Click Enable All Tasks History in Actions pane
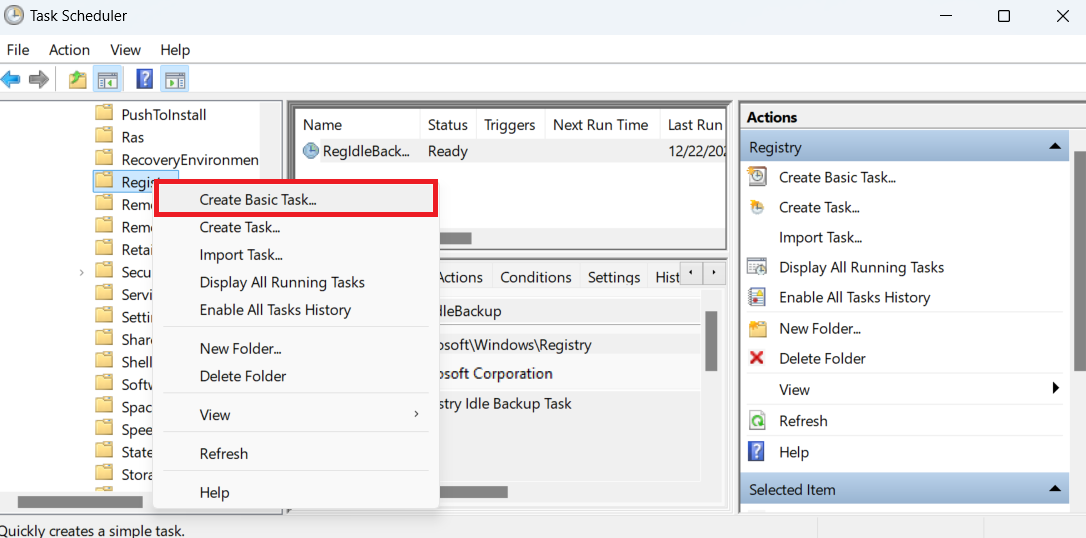The image size is (1086, 538). (854, 297)
